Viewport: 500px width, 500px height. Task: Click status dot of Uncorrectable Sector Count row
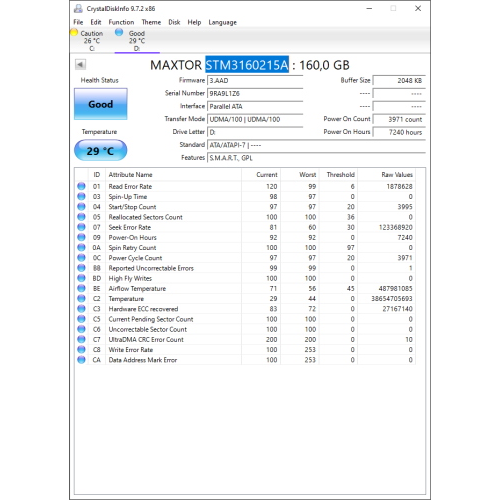81,329
